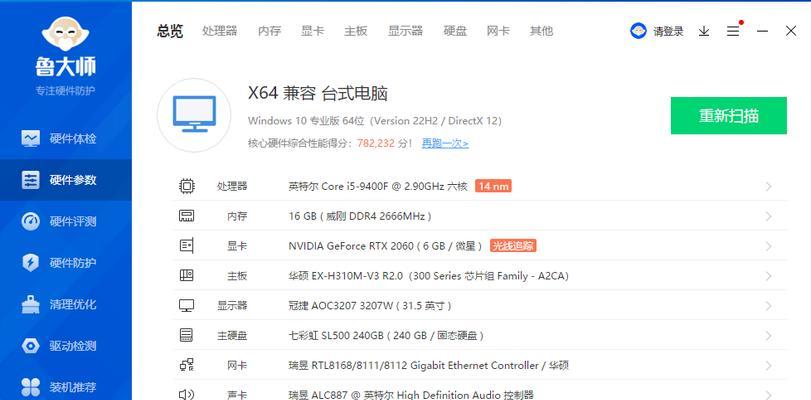Open 装机推荐 in the sidebar
Screen dimensions: 811x400
[66, 387]
